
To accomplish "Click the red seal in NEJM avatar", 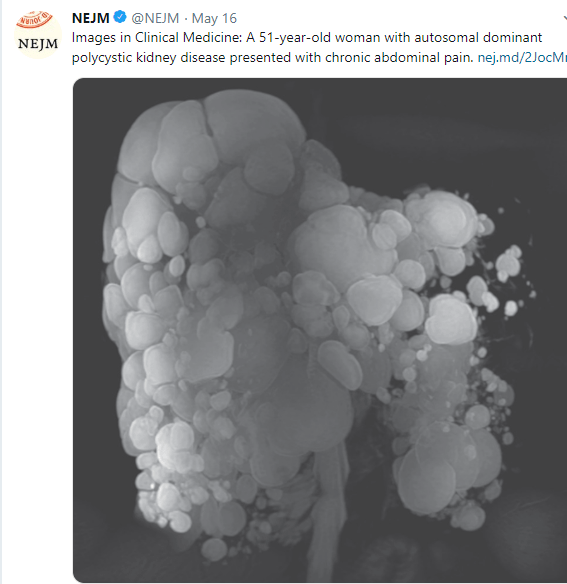I will (34, 20).
